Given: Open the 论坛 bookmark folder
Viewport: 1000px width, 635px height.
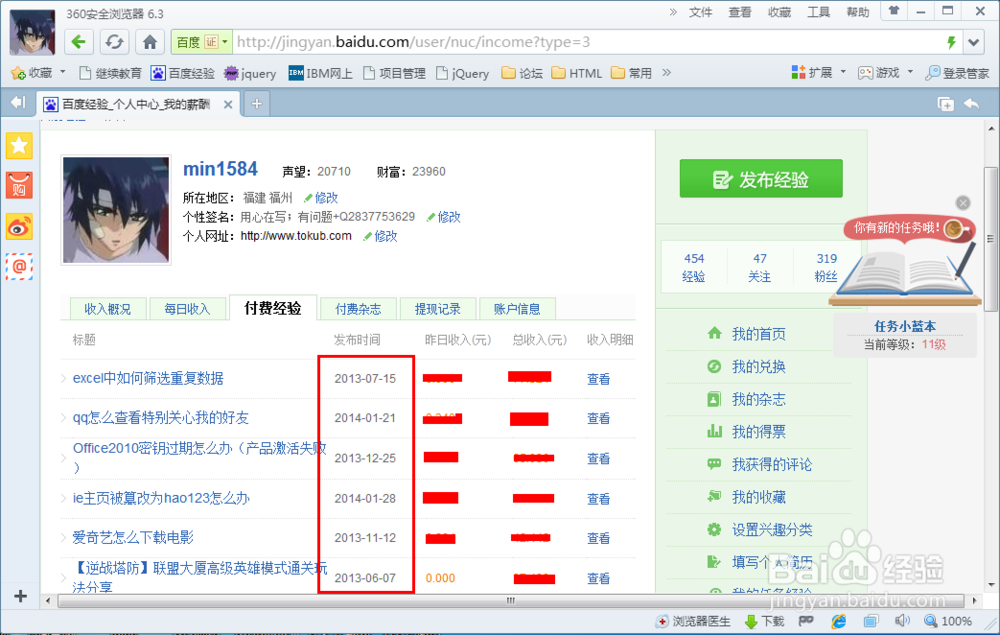Looking at the screenshot, I should (522, 73).
